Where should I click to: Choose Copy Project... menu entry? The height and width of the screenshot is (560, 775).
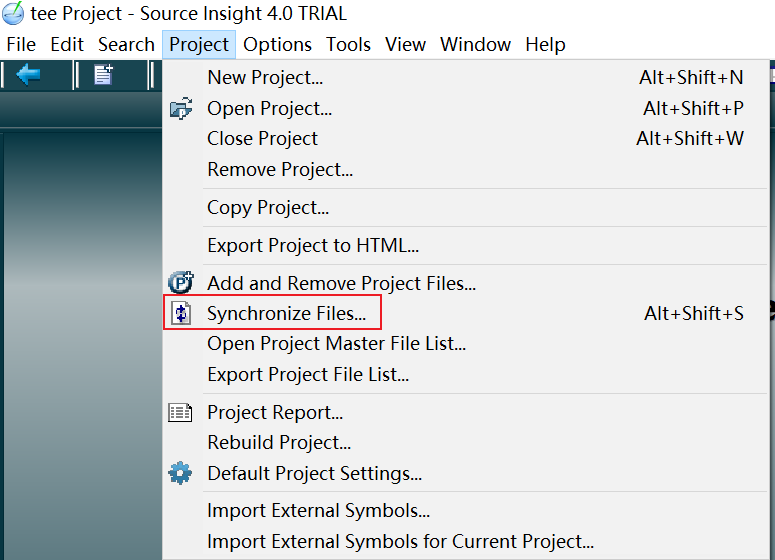[465, 208]
